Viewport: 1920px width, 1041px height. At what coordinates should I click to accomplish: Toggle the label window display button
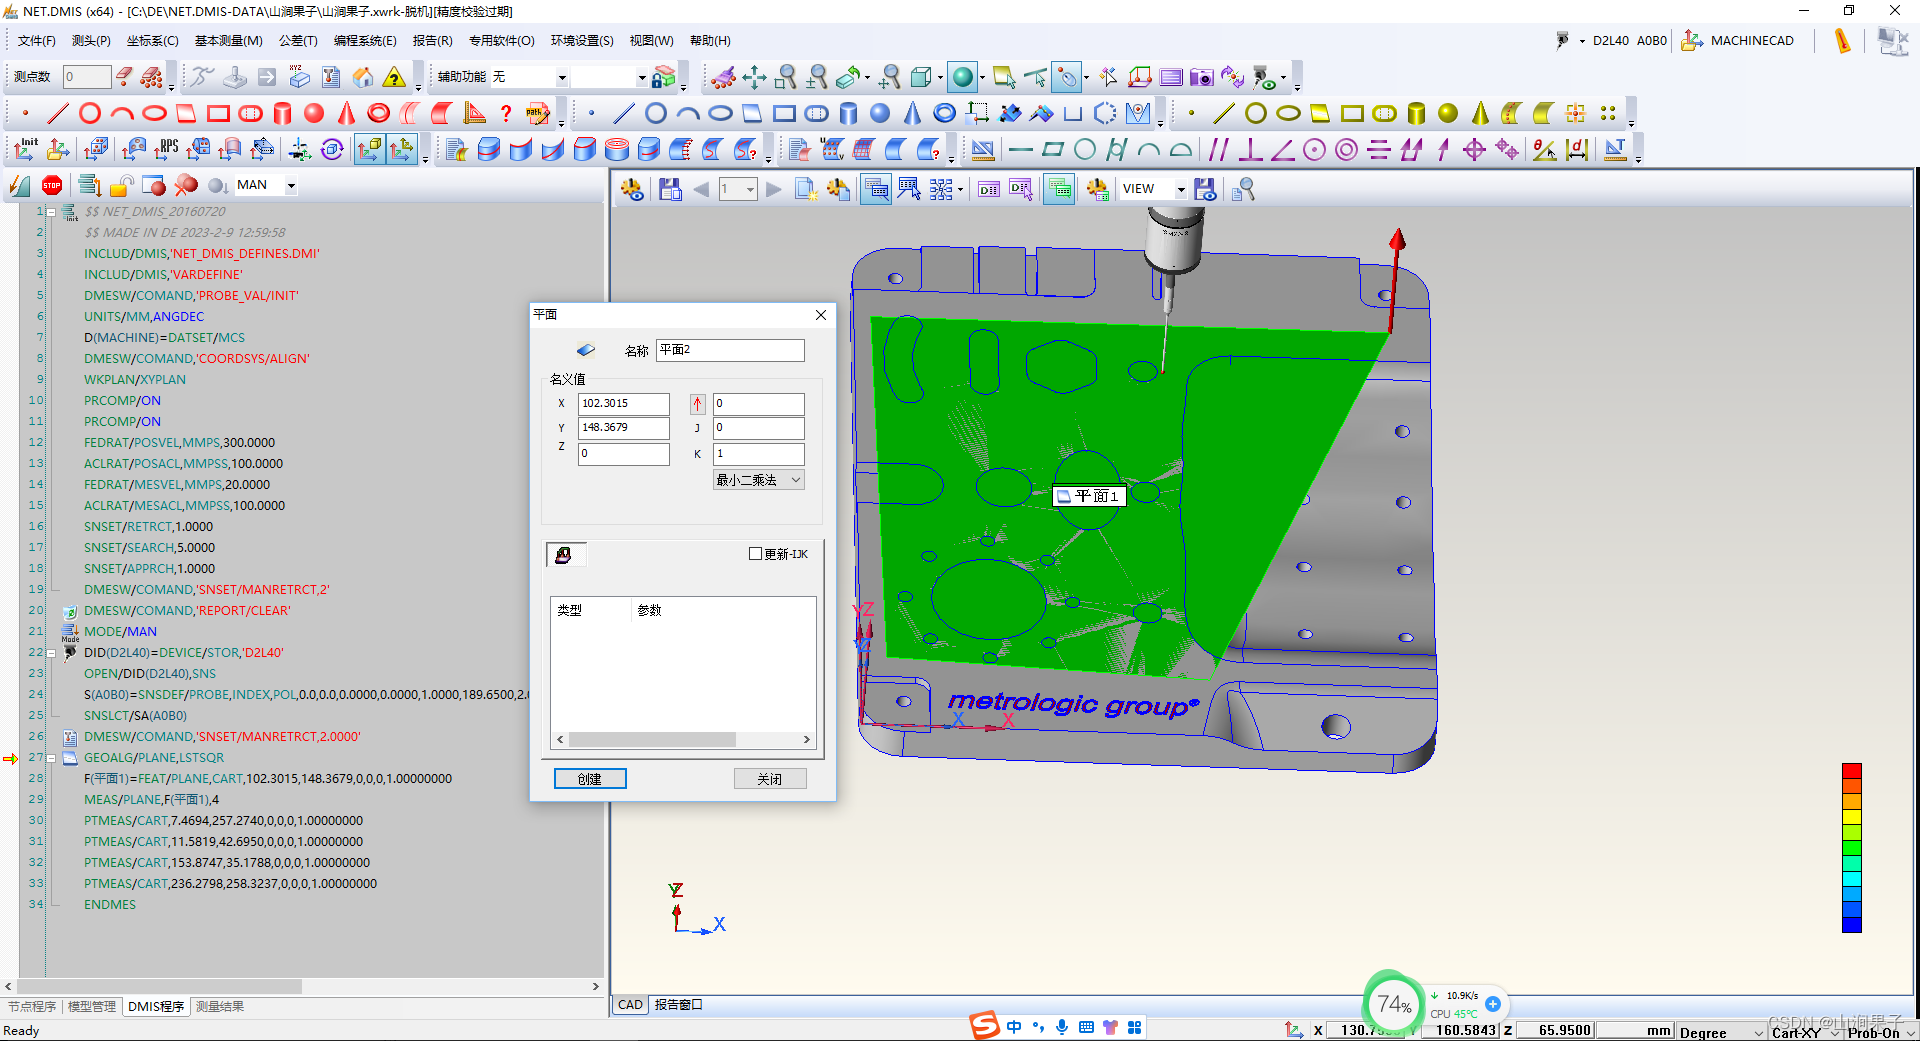point(876,189)
